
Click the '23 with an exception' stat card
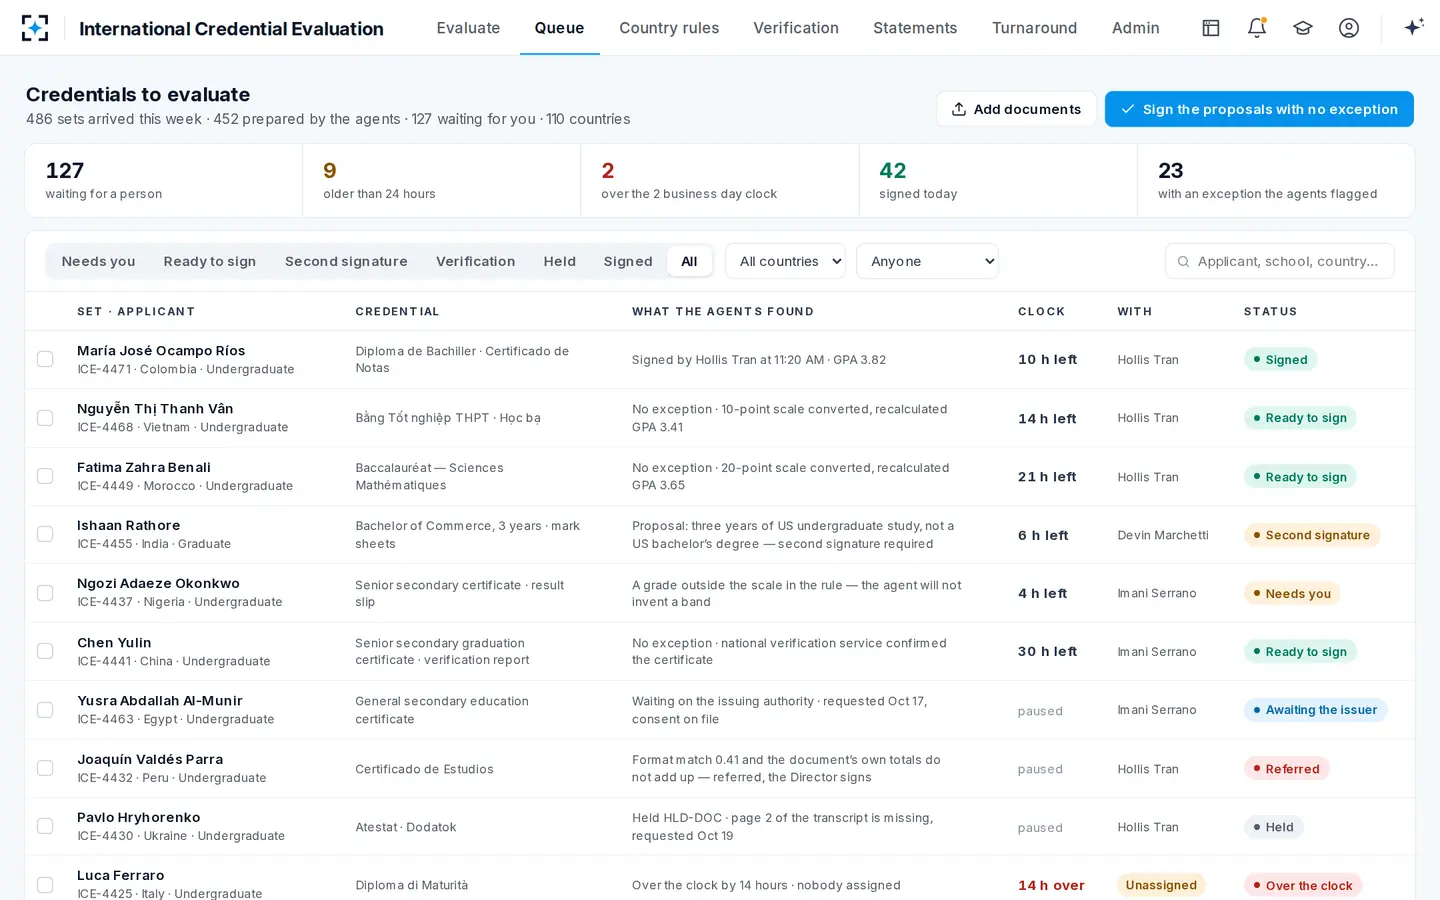1276,180
